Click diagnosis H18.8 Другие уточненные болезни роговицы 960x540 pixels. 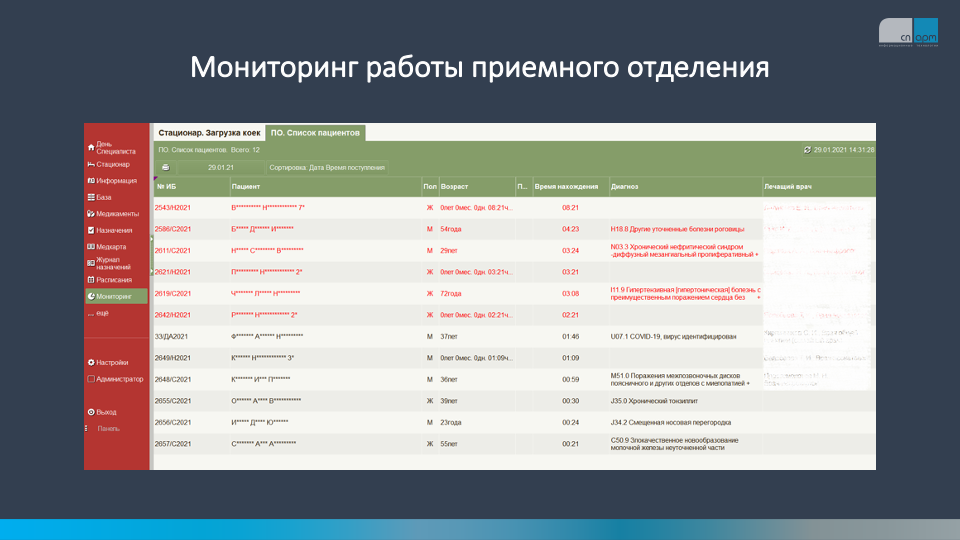click(677, 229)
